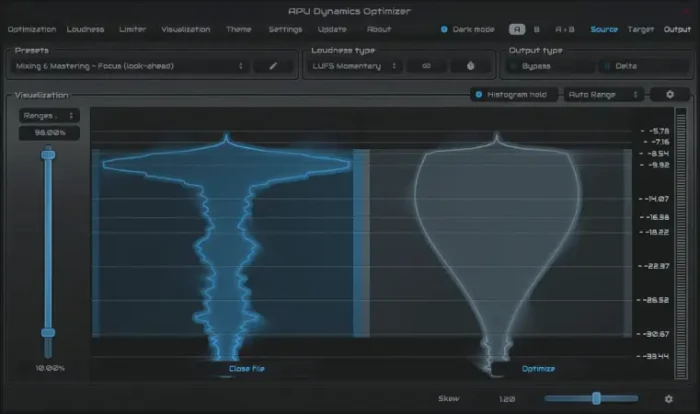Click the link icon beside LUFS Momentary
700x414 pixels.
[425, 67]
